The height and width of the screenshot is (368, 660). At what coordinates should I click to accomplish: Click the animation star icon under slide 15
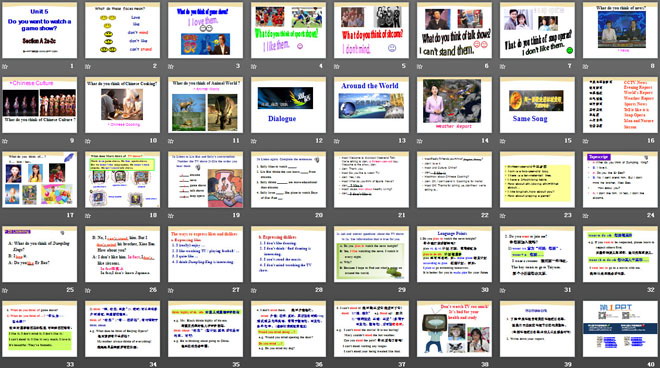[x=503, y=141]
